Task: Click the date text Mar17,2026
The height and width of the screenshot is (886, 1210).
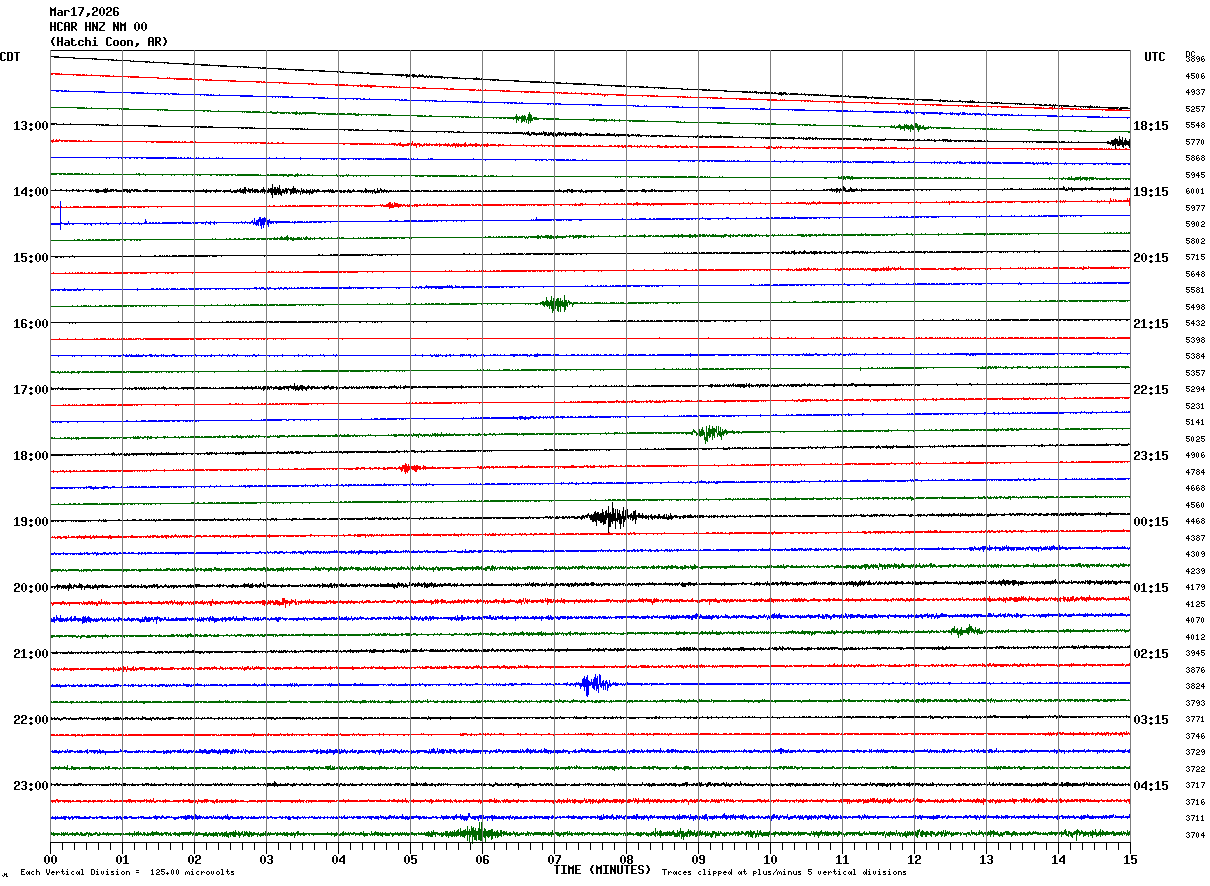Action: coord(84,12)
